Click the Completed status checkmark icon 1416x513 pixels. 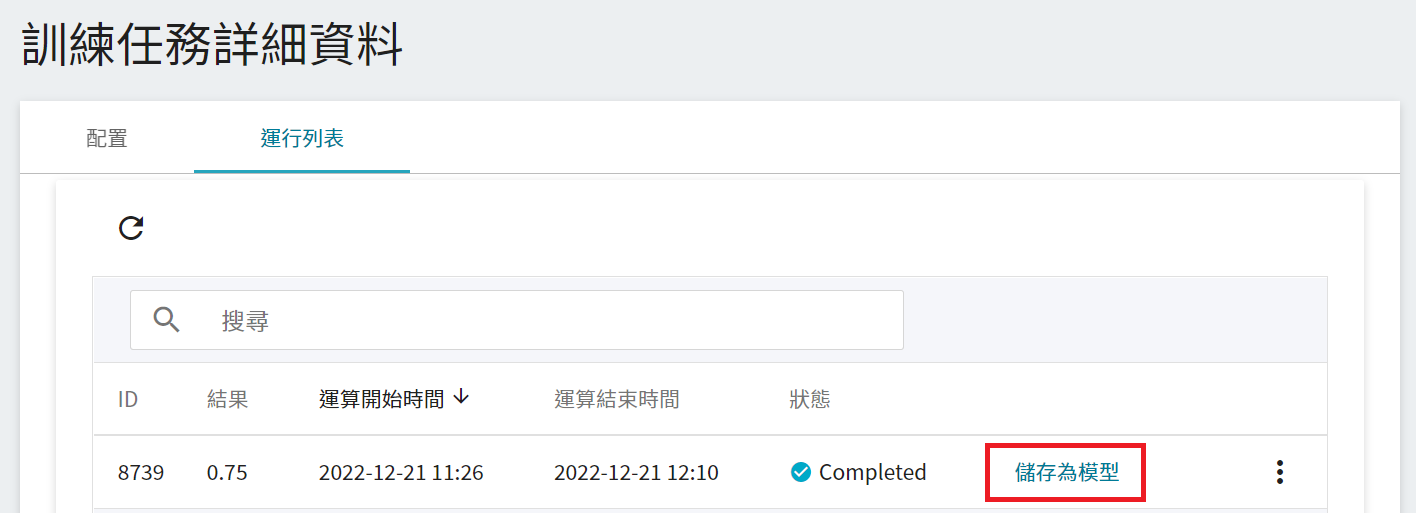click(800, 472)
